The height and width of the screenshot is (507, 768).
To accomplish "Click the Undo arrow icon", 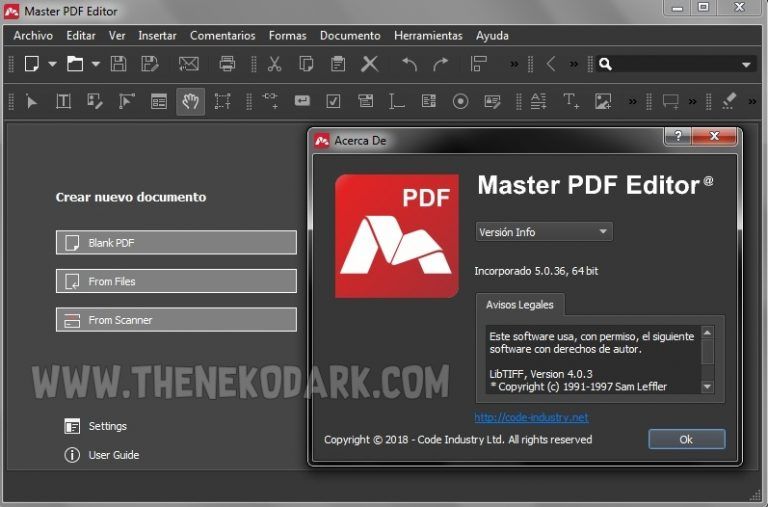I will point(409,64).
